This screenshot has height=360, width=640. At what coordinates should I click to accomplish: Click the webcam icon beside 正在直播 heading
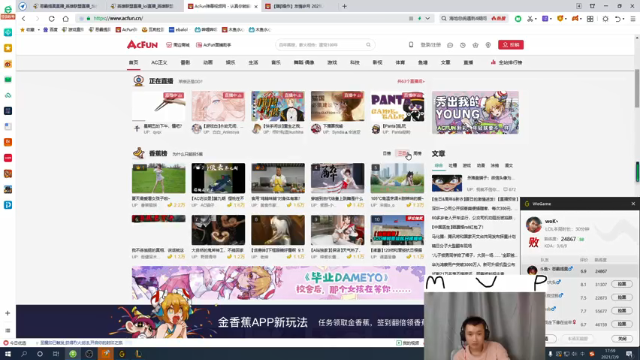[138, 80]
